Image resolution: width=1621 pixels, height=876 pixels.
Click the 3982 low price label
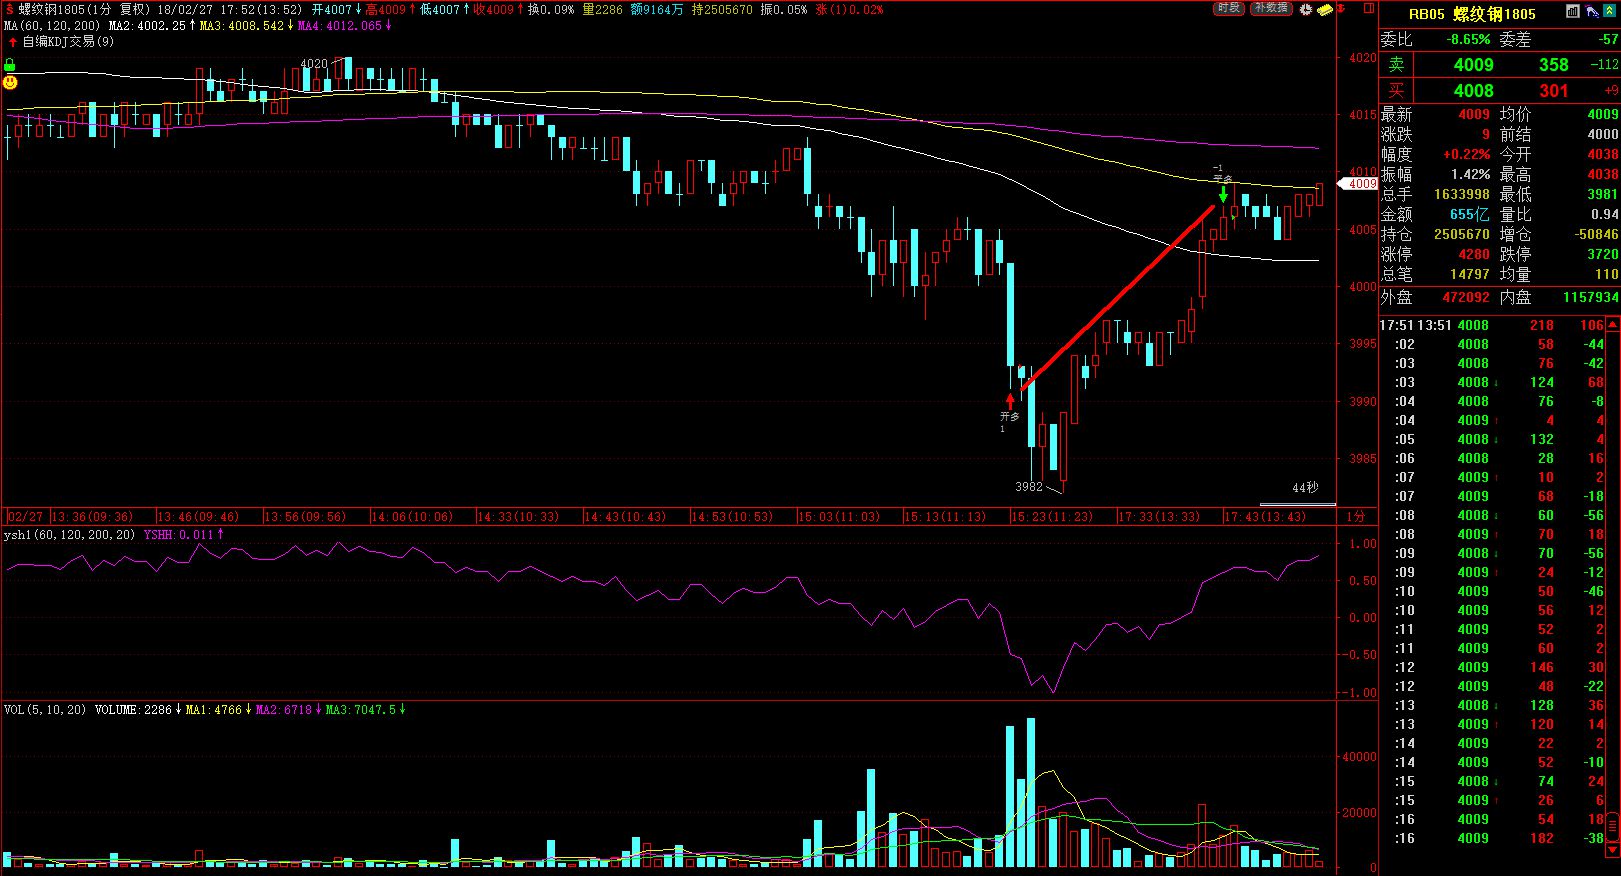coord(1029,487)
